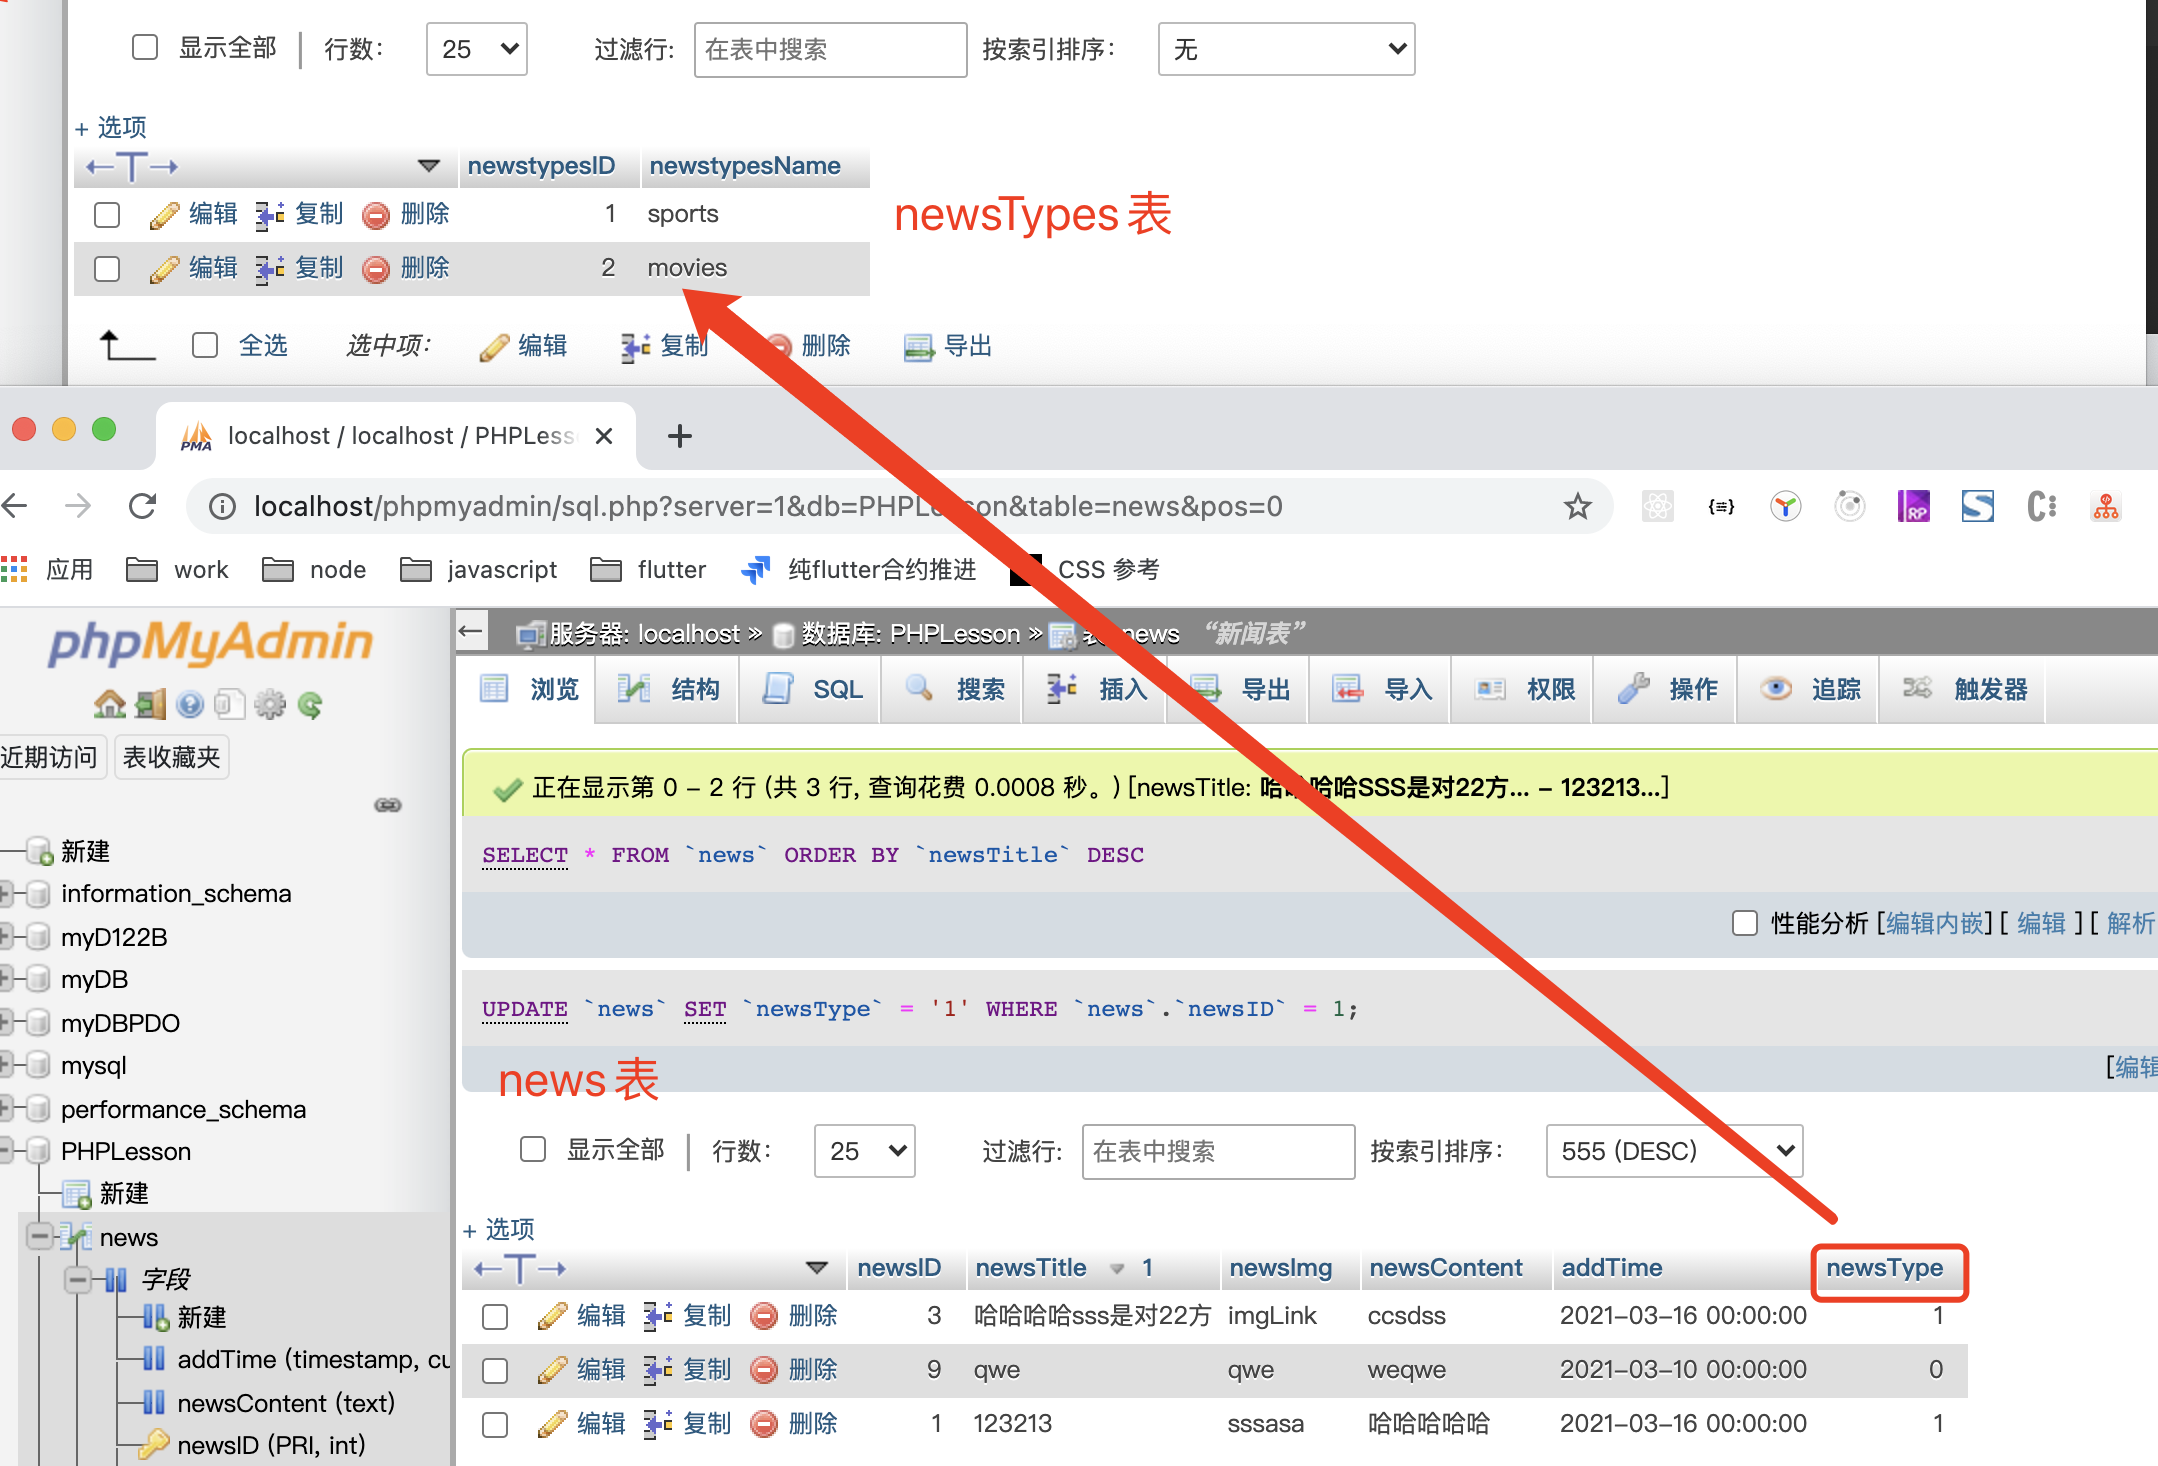Click the edit pencil icon for movies row
Image resolution: width=2158 pixels, height=1466 pixels.
(164, 269)
